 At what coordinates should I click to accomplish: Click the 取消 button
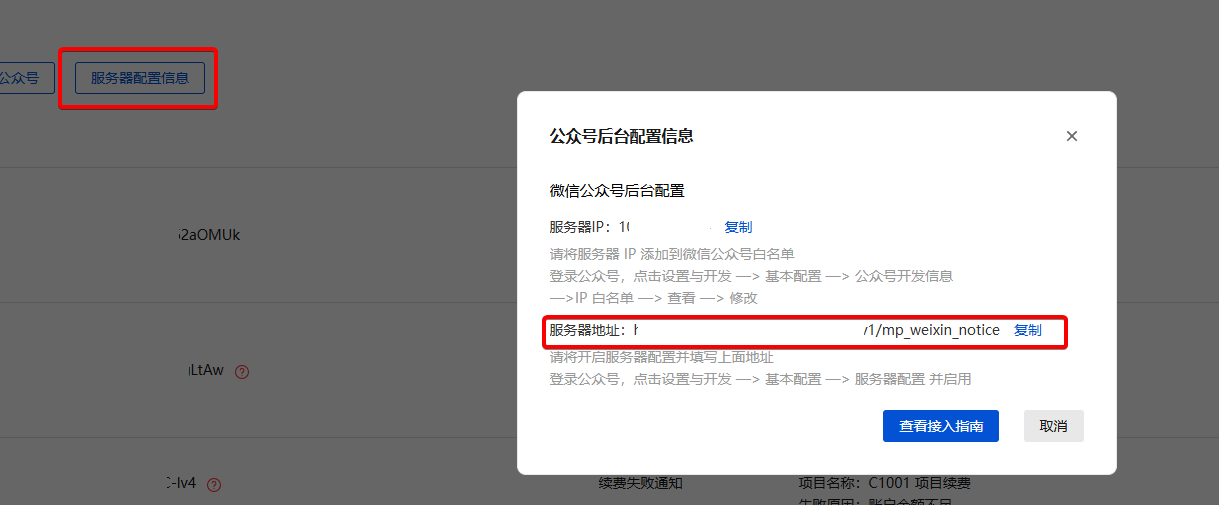[1054, 426]
